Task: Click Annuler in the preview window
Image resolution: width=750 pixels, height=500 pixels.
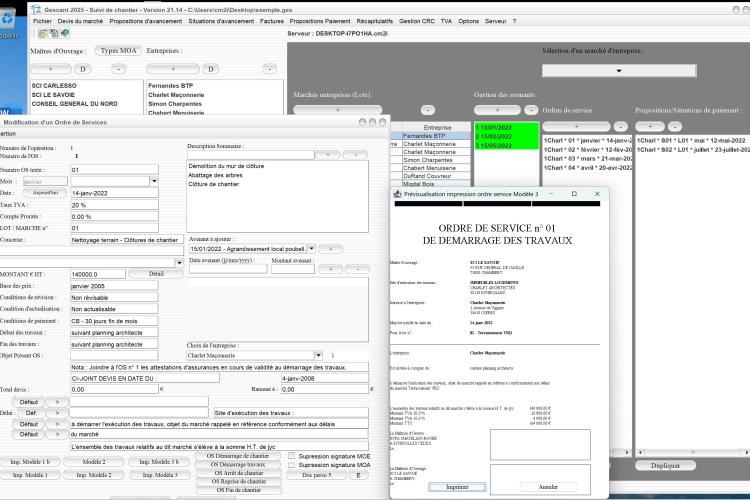Action: [x=548, y=487]
